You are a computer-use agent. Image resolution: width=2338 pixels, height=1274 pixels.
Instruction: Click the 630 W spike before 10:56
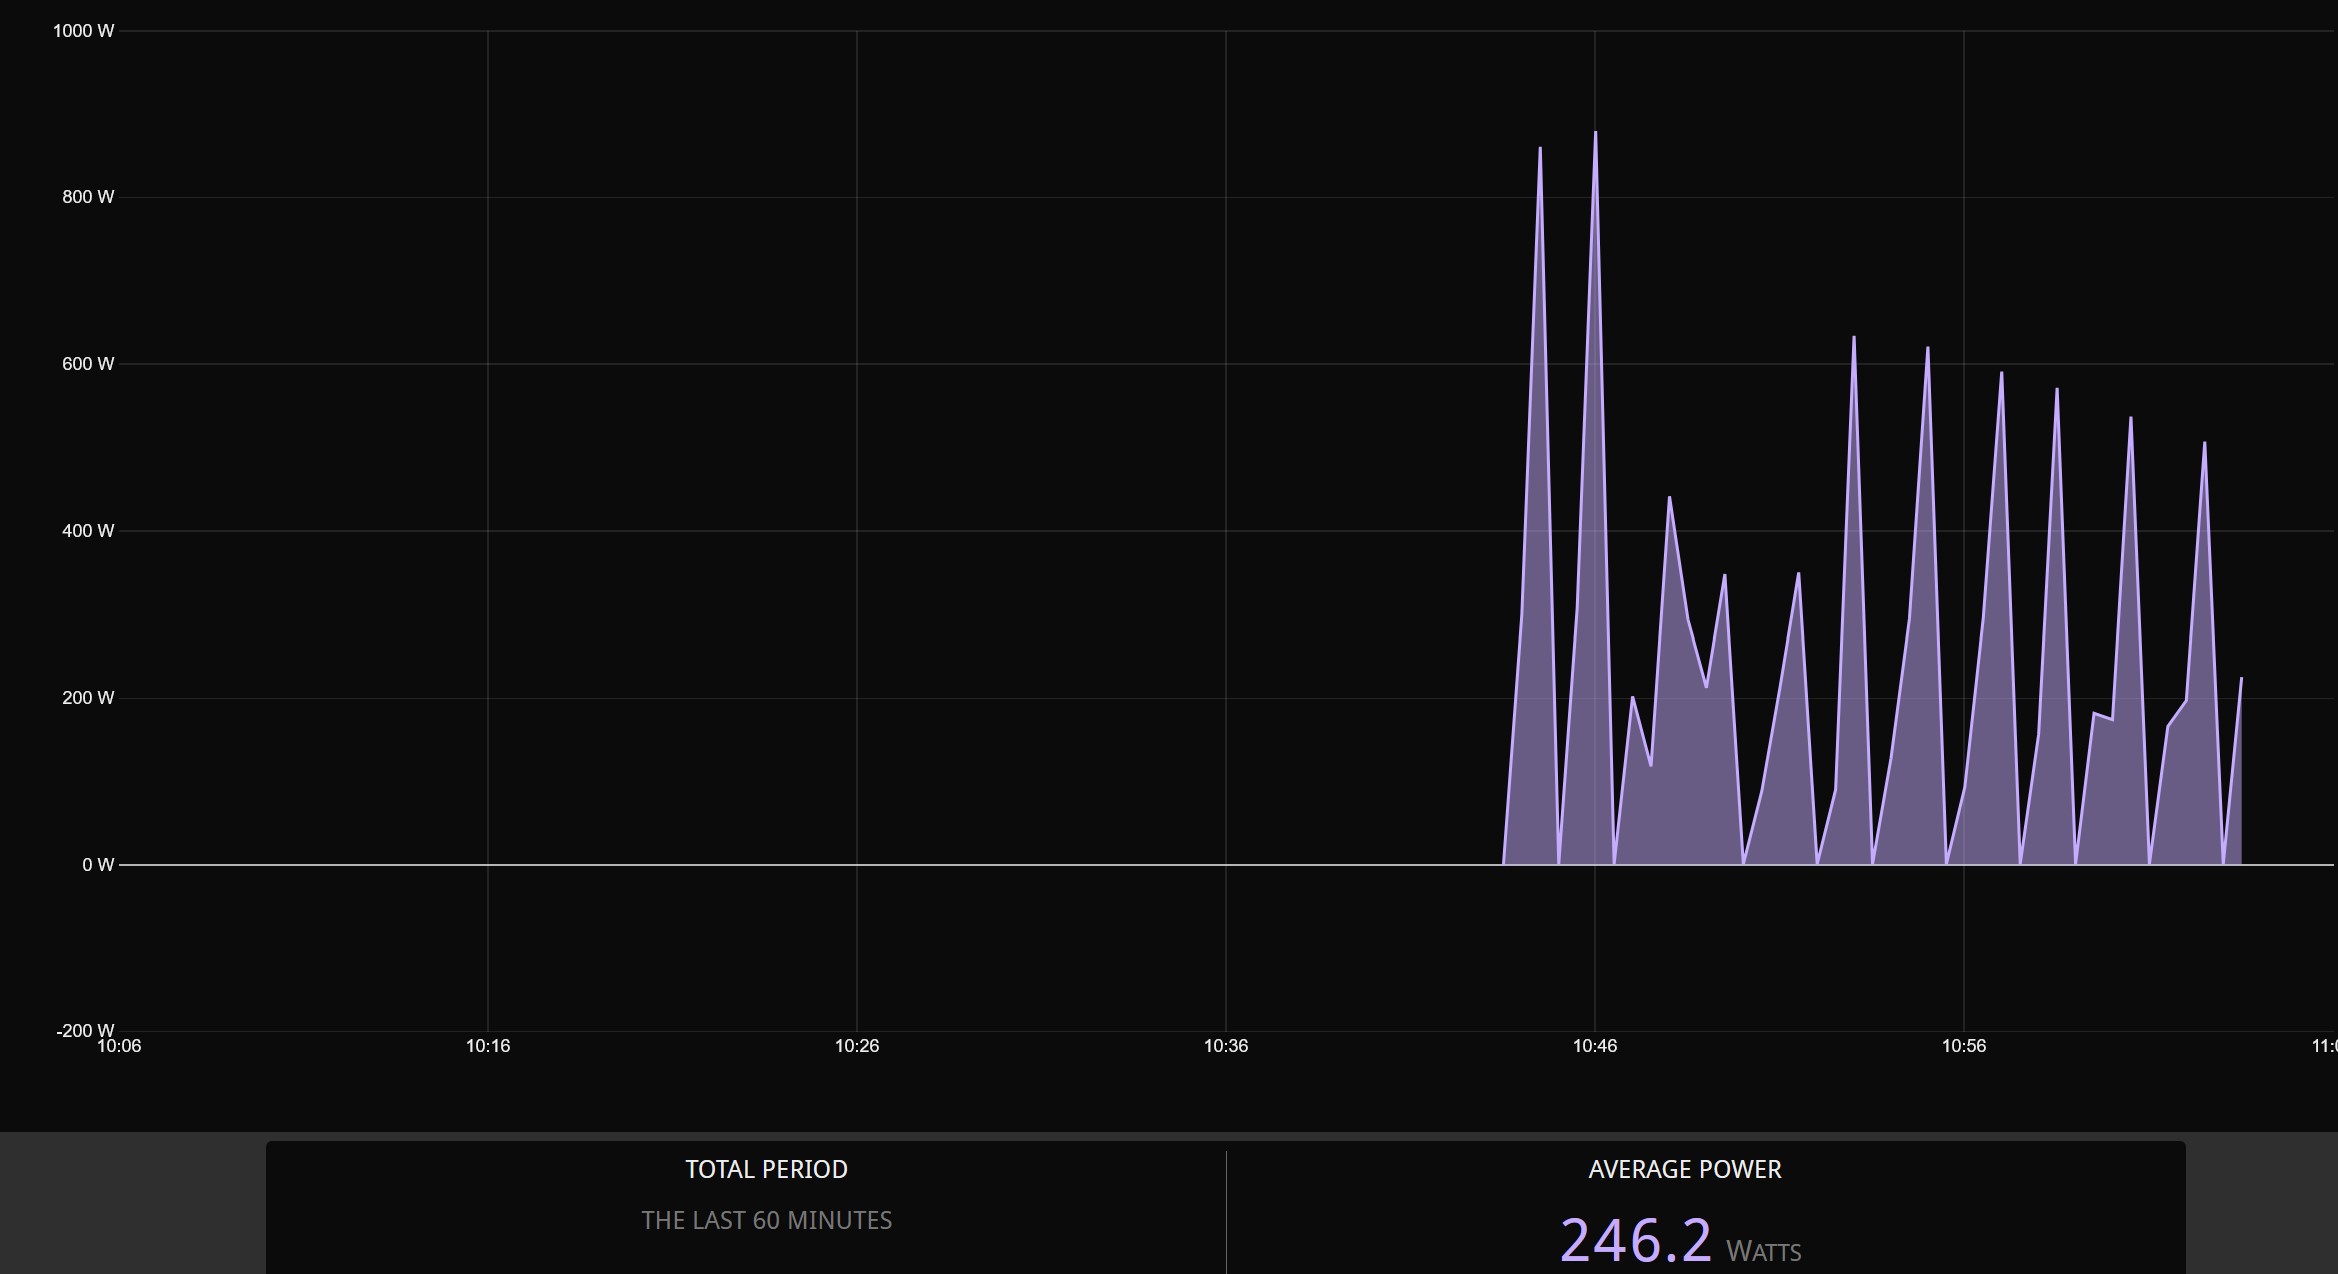pyautogui.click(x=1854, y=338)
